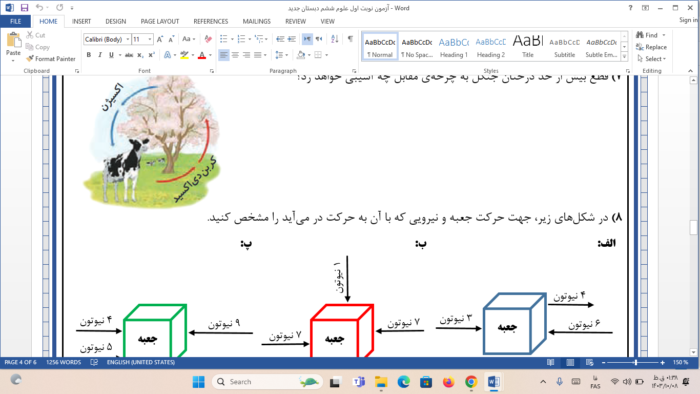Open the Calibri (Body) font name dropdown
This screenshot has height=394, width=700.
tap(128, 39)
